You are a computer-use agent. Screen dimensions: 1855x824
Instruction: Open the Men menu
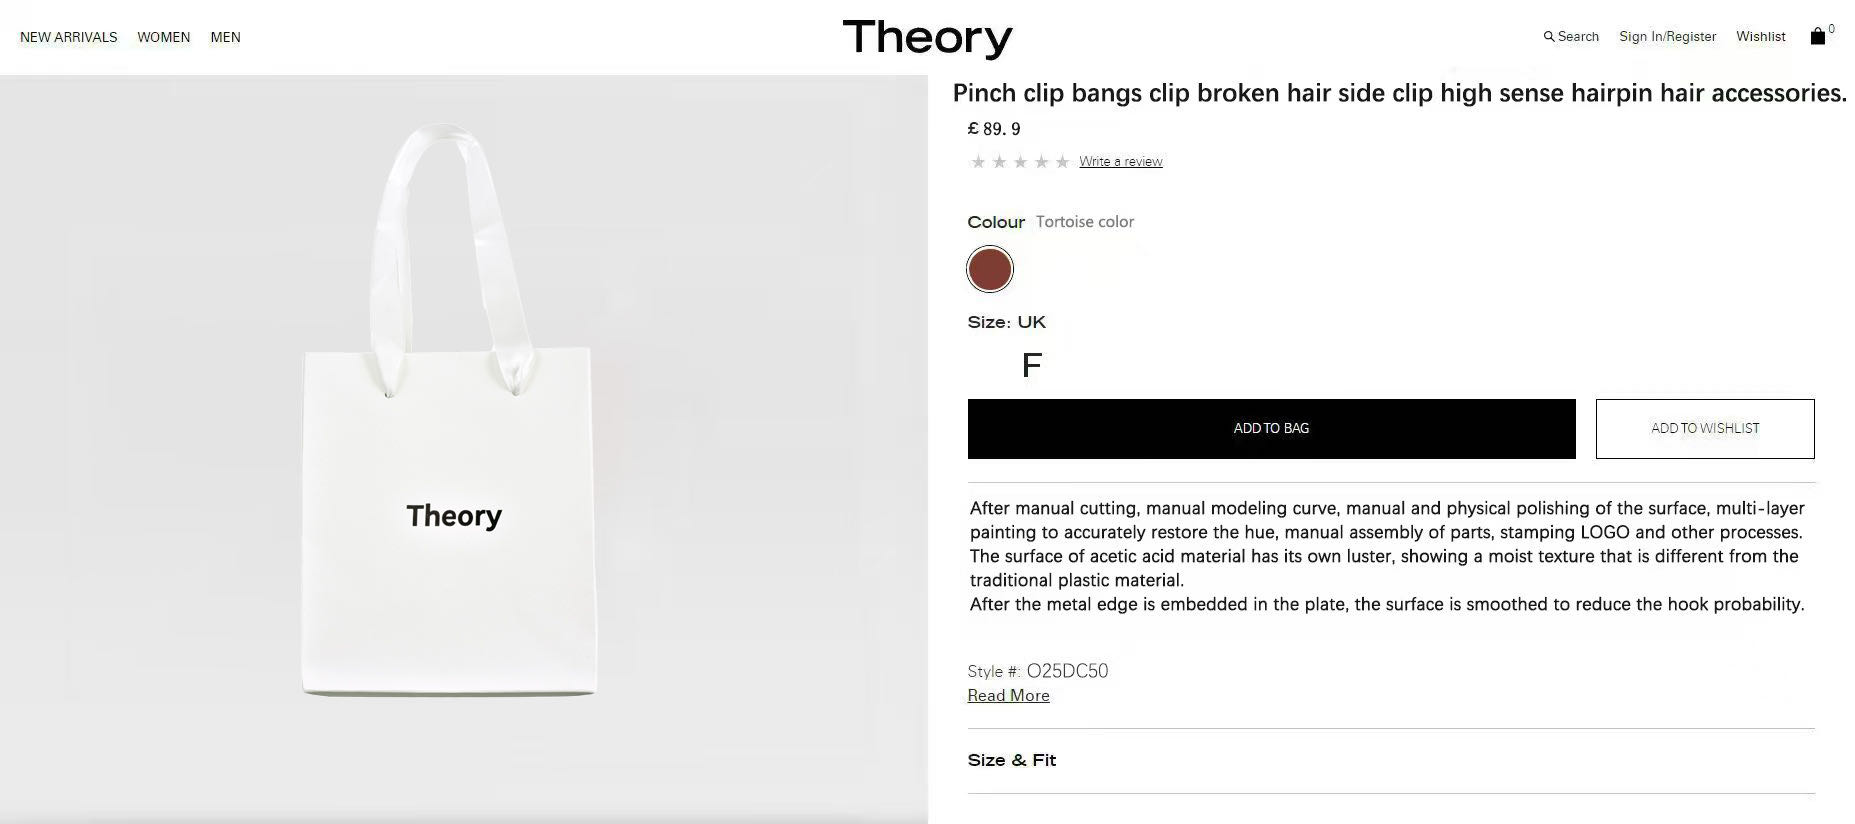click(225, 37)
